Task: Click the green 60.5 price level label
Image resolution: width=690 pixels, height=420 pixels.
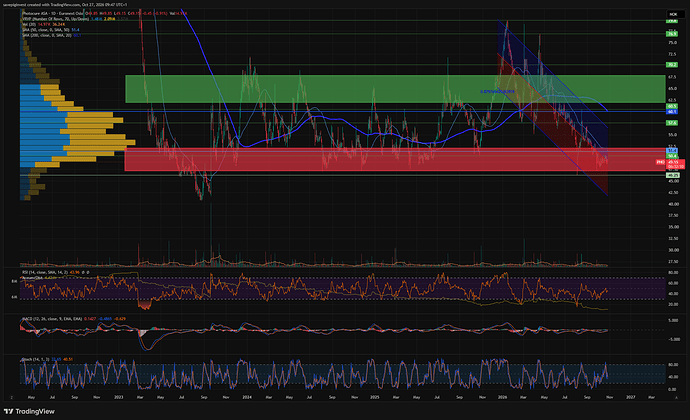Action: 672,107
